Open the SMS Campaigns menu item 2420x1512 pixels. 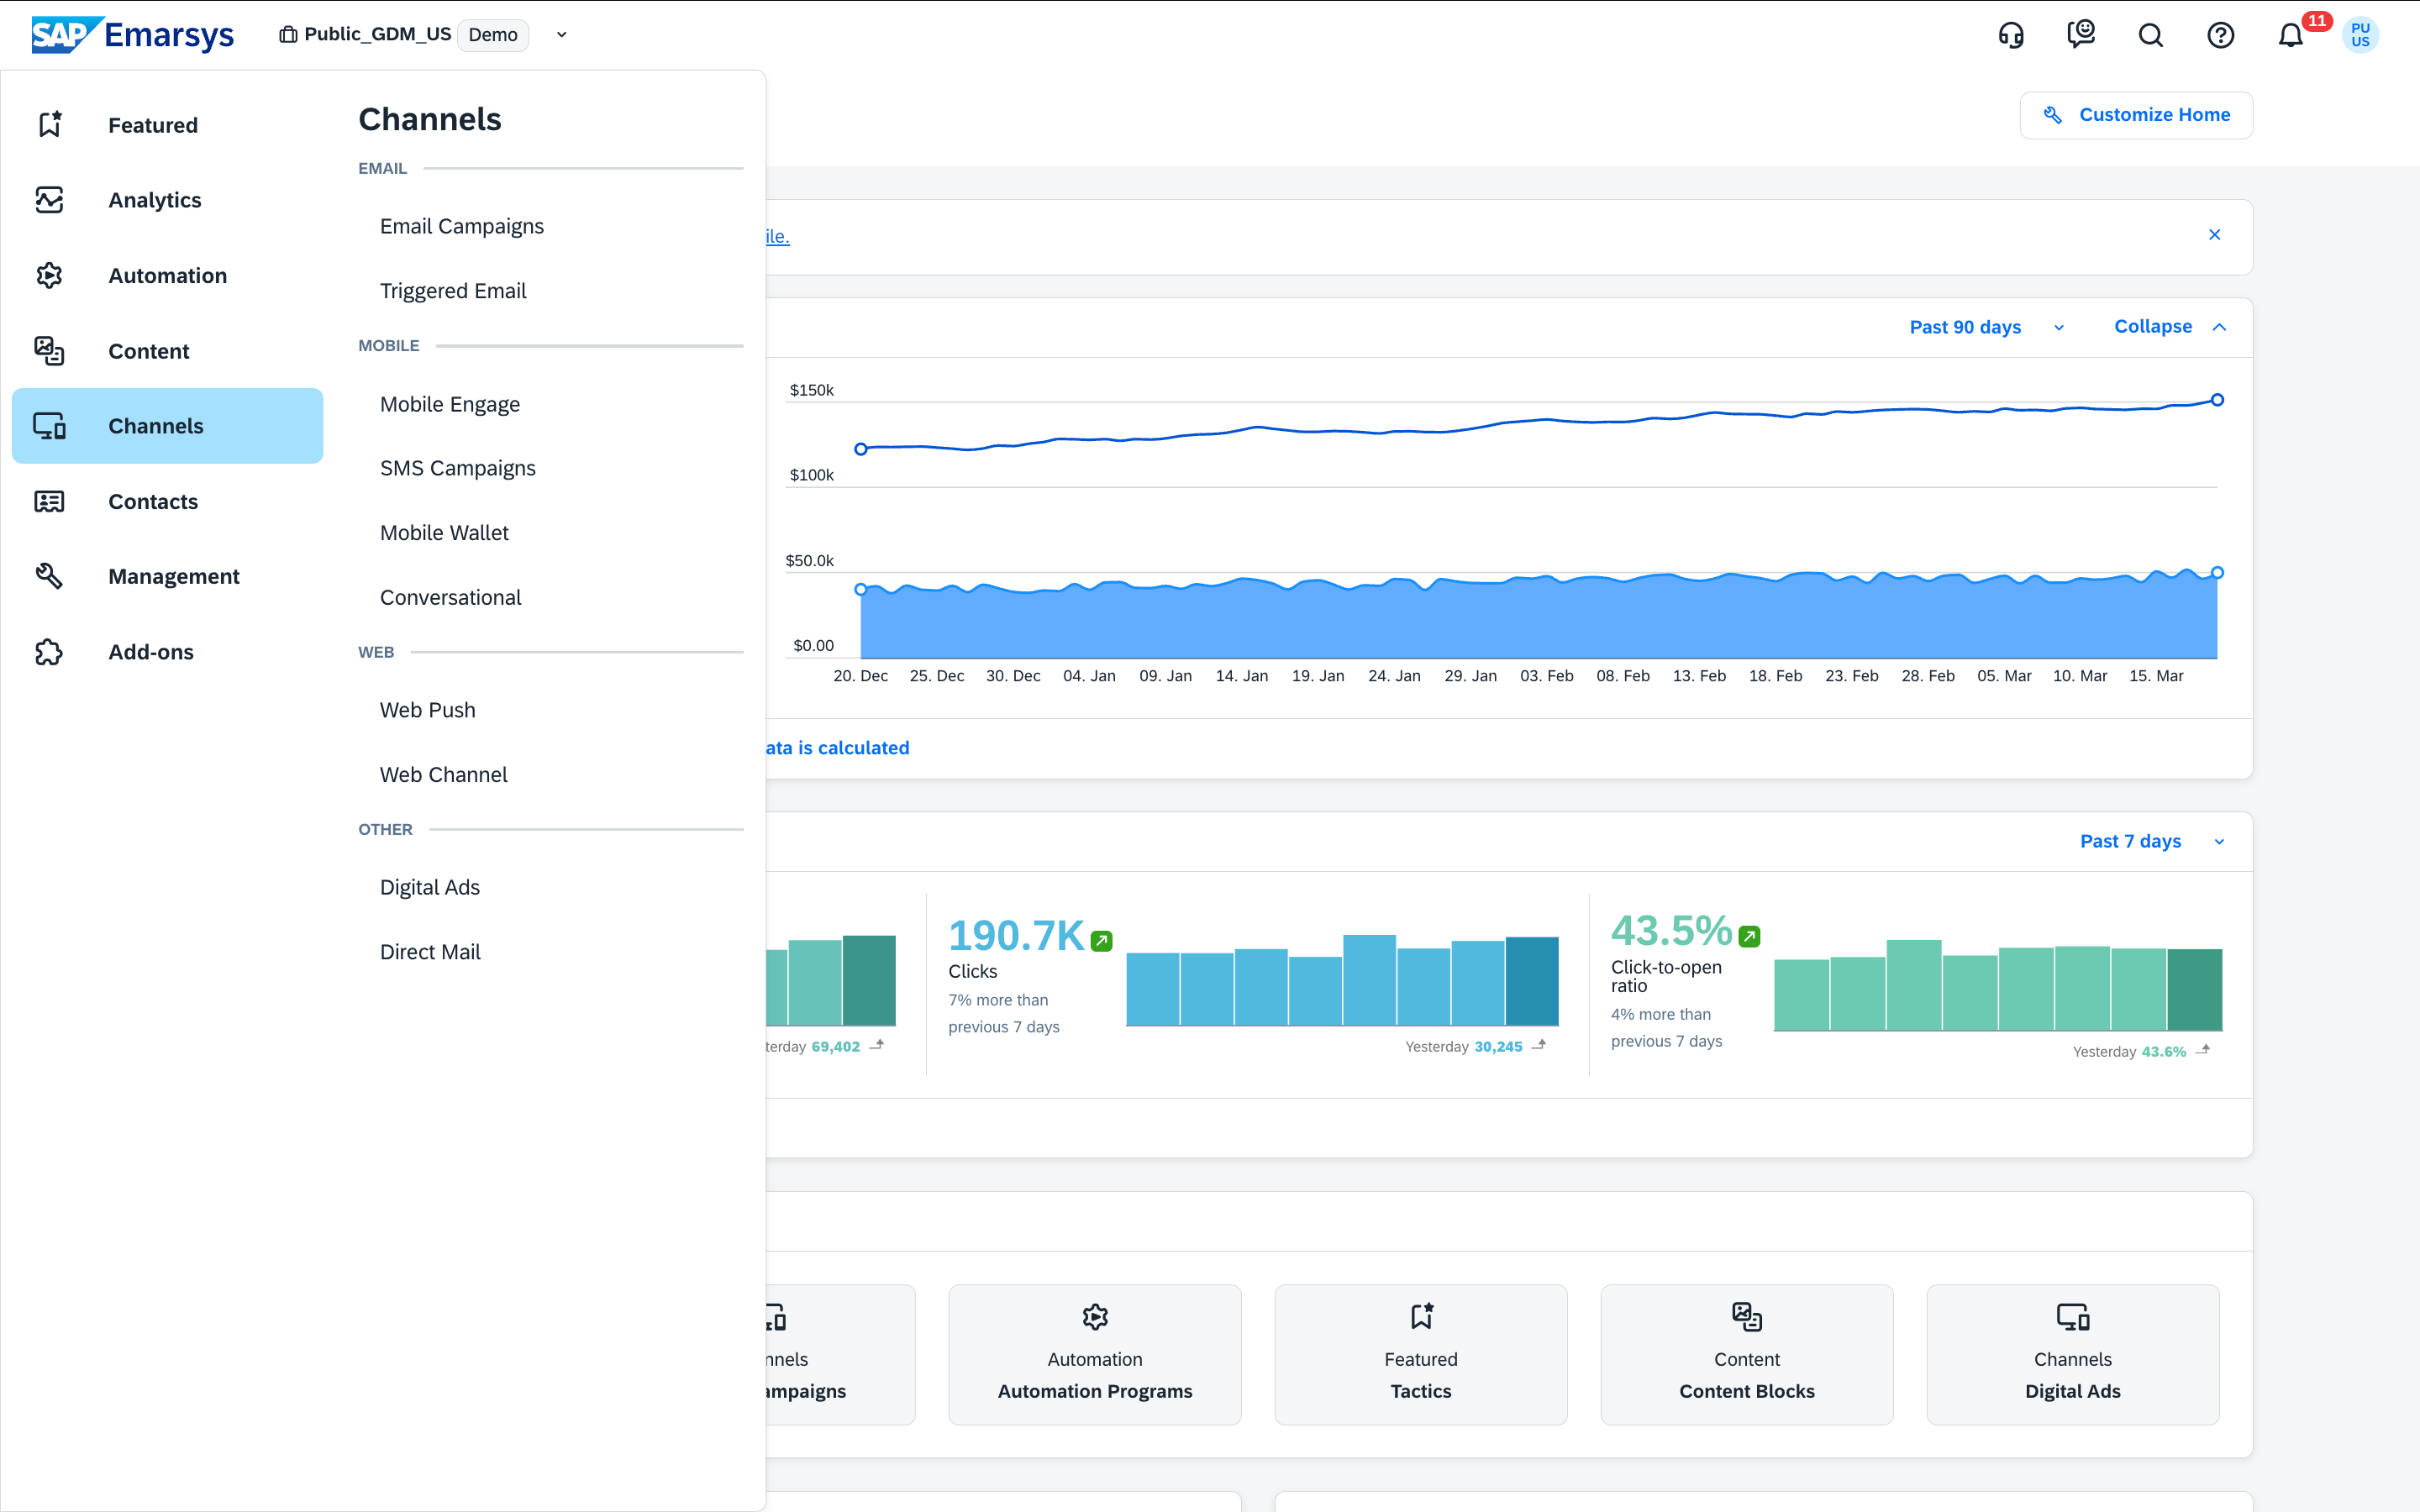pos(458,468)
